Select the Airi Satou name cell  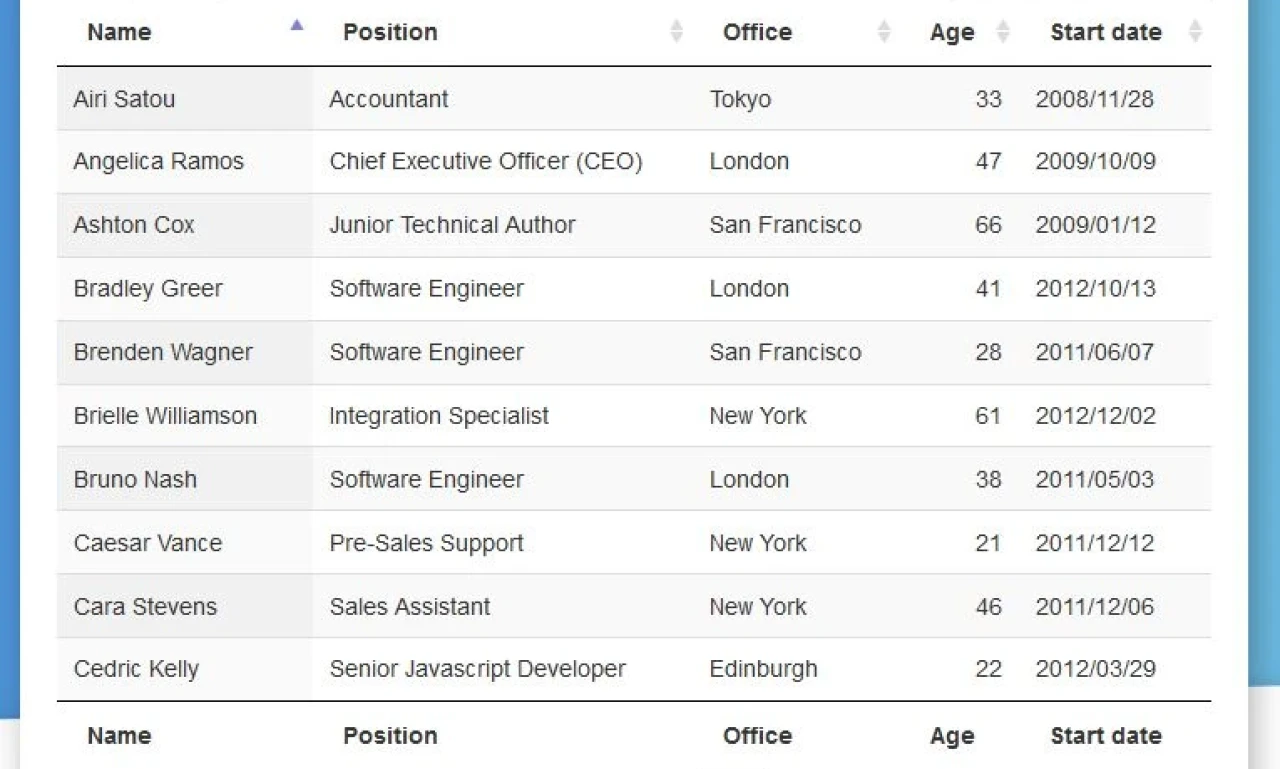click(124, 99)
